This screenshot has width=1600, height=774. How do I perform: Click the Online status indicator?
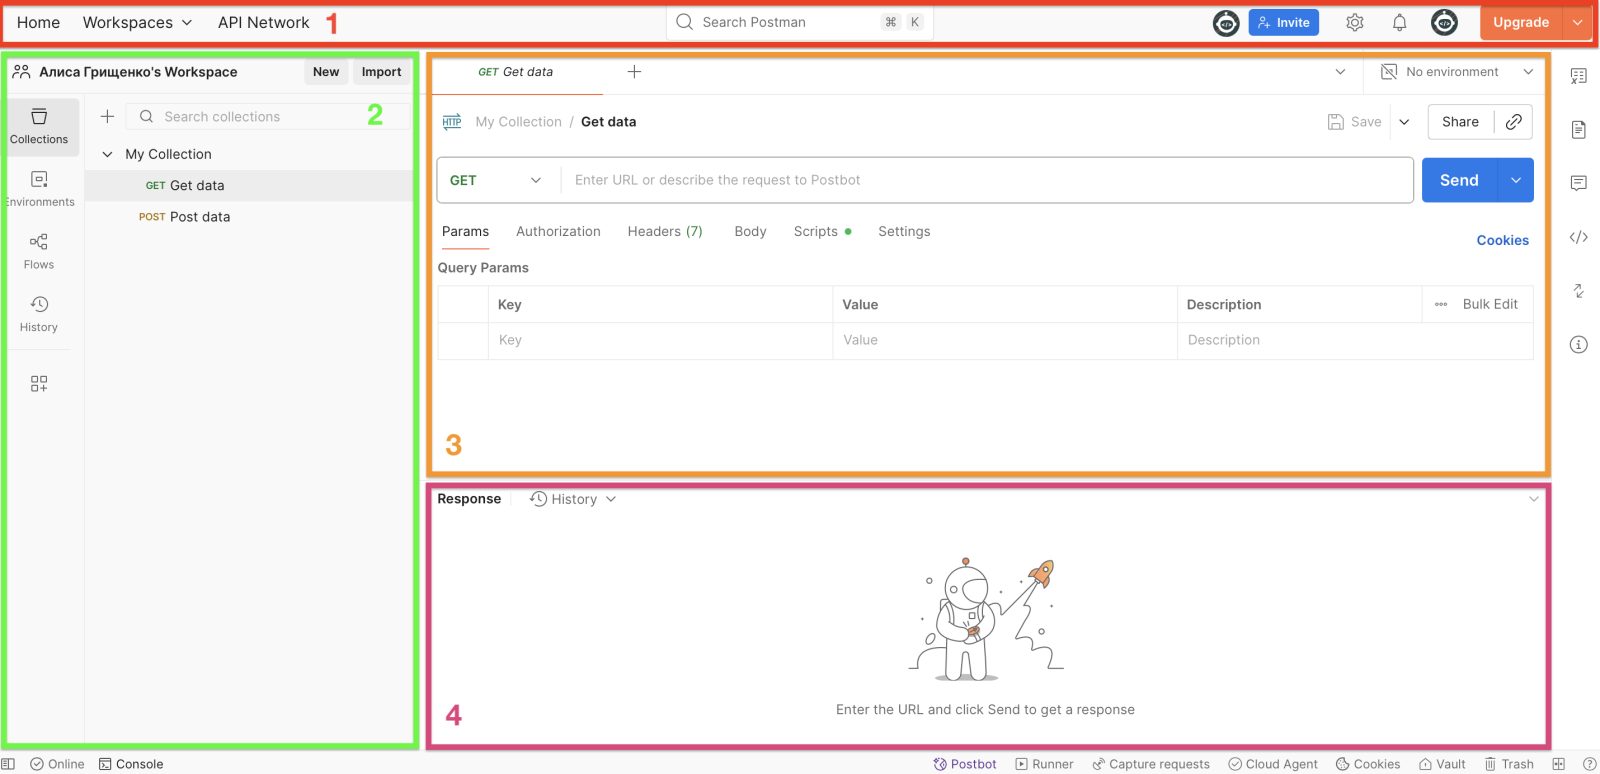pos(57,764)
